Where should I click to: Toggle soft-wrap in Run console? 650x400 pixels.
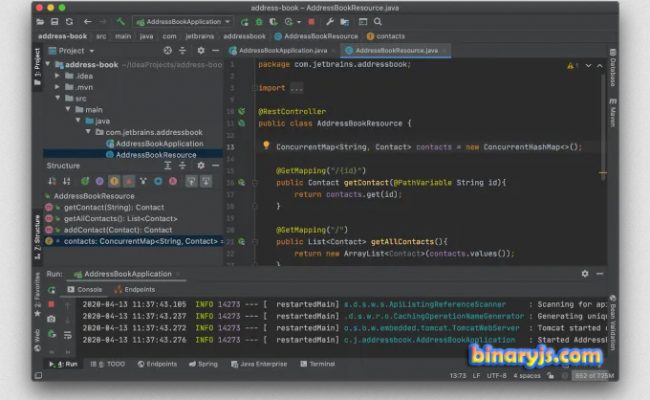click(x=68, y=335)
